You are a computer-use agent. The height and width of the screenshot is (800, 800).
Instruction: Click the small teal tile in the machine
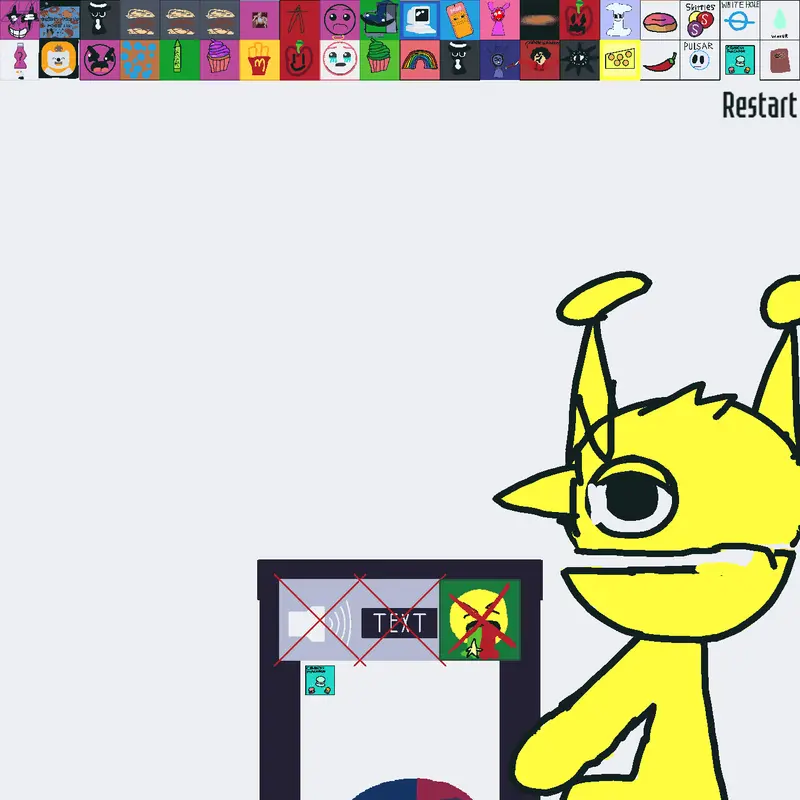click(320, 680)
